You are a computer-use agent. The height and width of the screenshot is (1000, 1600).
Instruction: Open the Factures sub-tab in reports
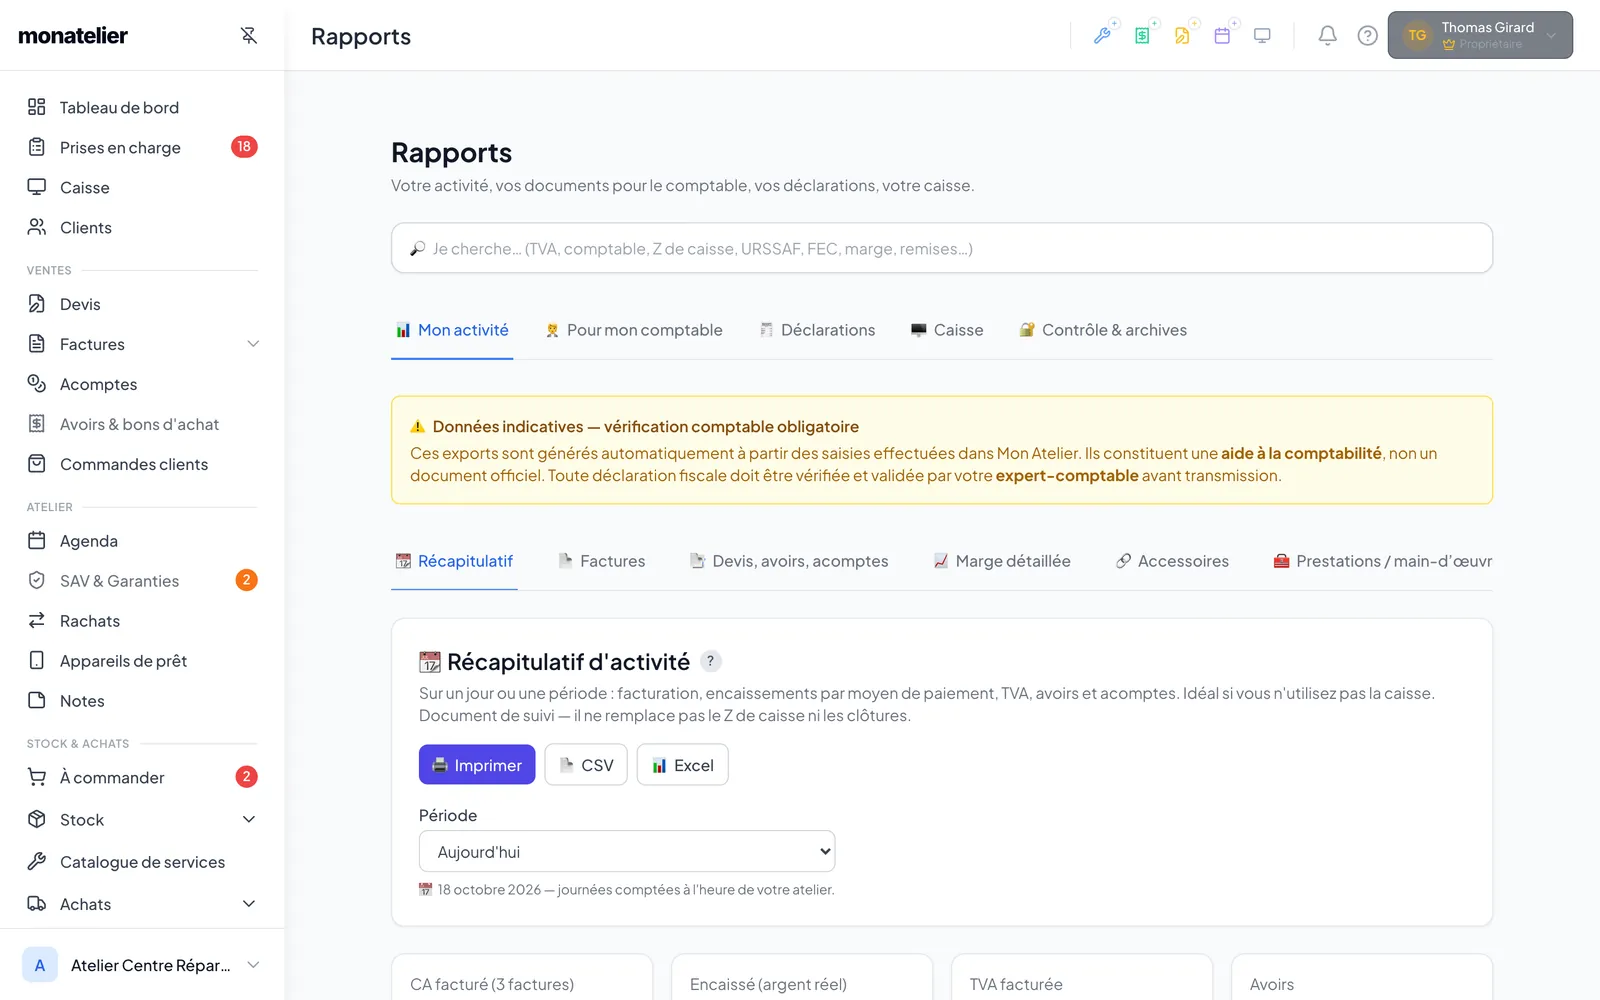click(x=602, y=561)
